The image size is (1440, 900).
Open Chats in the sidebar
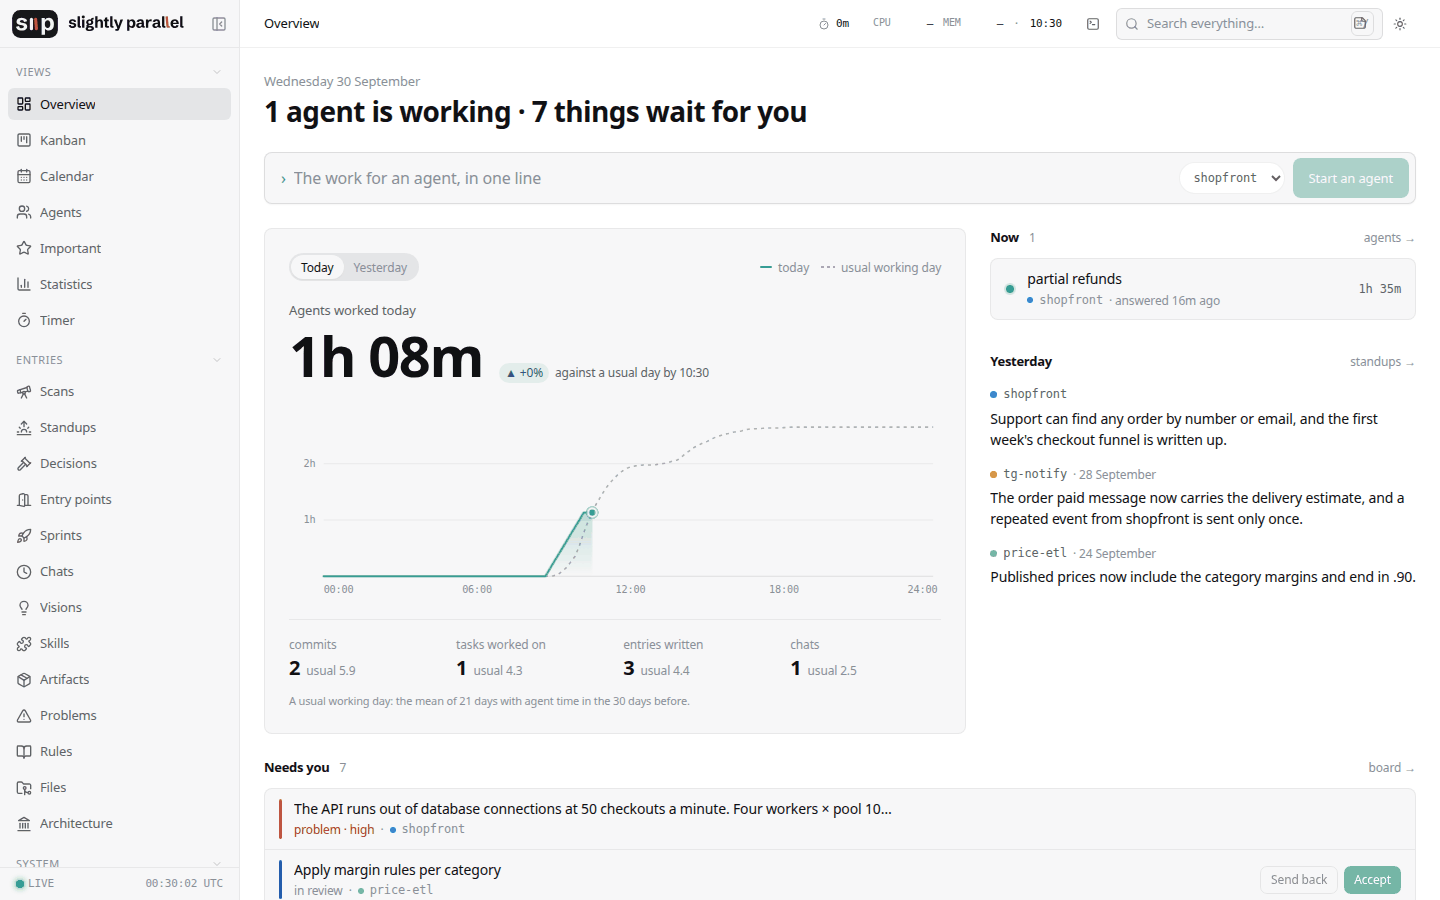[119, 571]
